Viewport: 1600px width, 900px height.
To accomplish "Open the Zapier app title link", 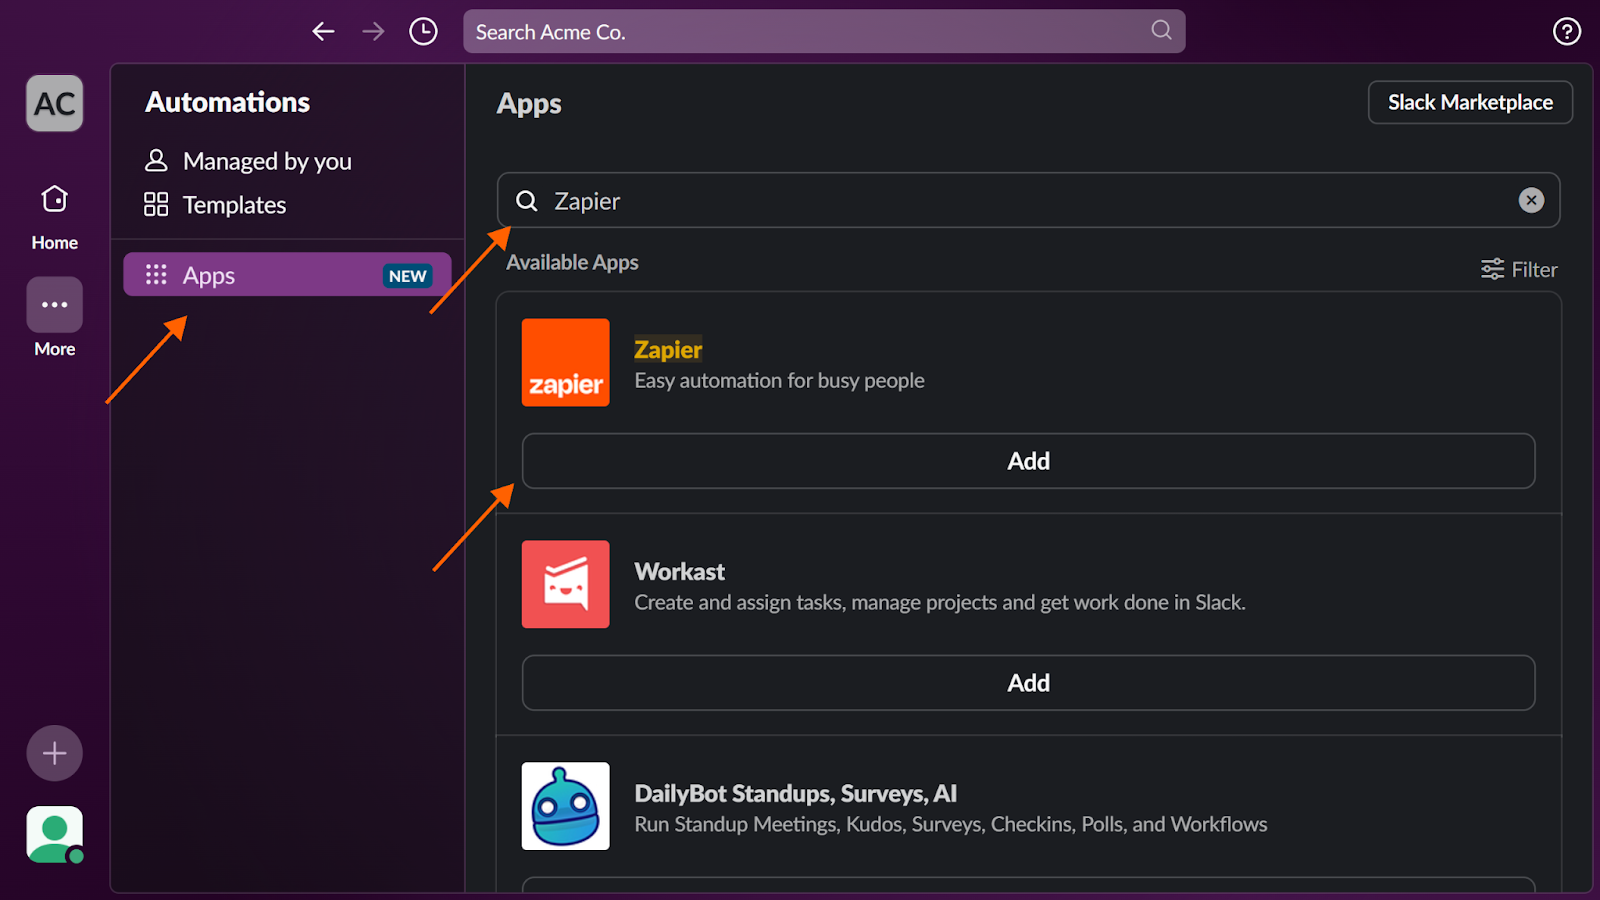I will pos(668,349).
